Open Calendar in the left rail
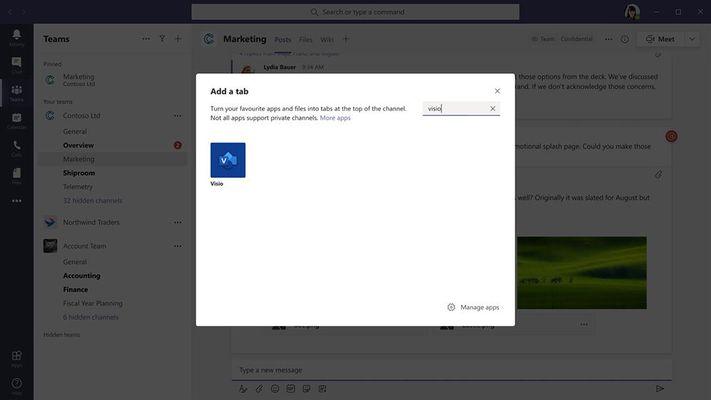 click(17, 121)
